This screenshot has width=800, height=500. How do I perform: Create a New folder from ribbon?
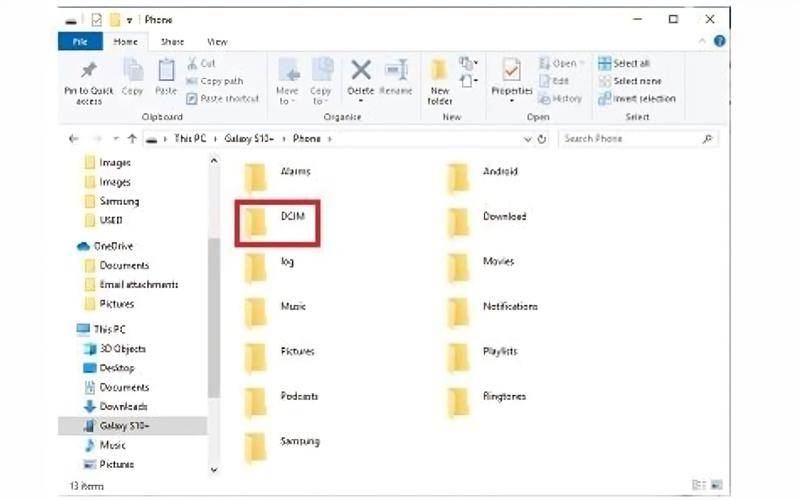[x=440, y=78]
